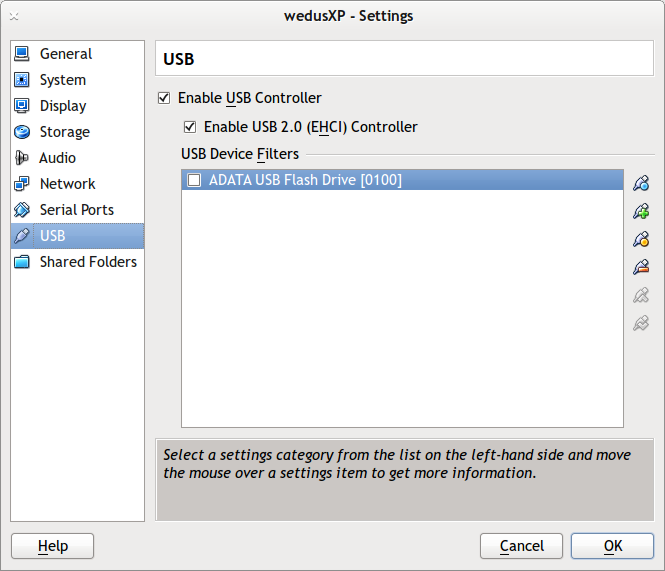This screenshot has height=571, width=665.
Task: Click the move filter down icon
Action: click(x=641, y=323)
